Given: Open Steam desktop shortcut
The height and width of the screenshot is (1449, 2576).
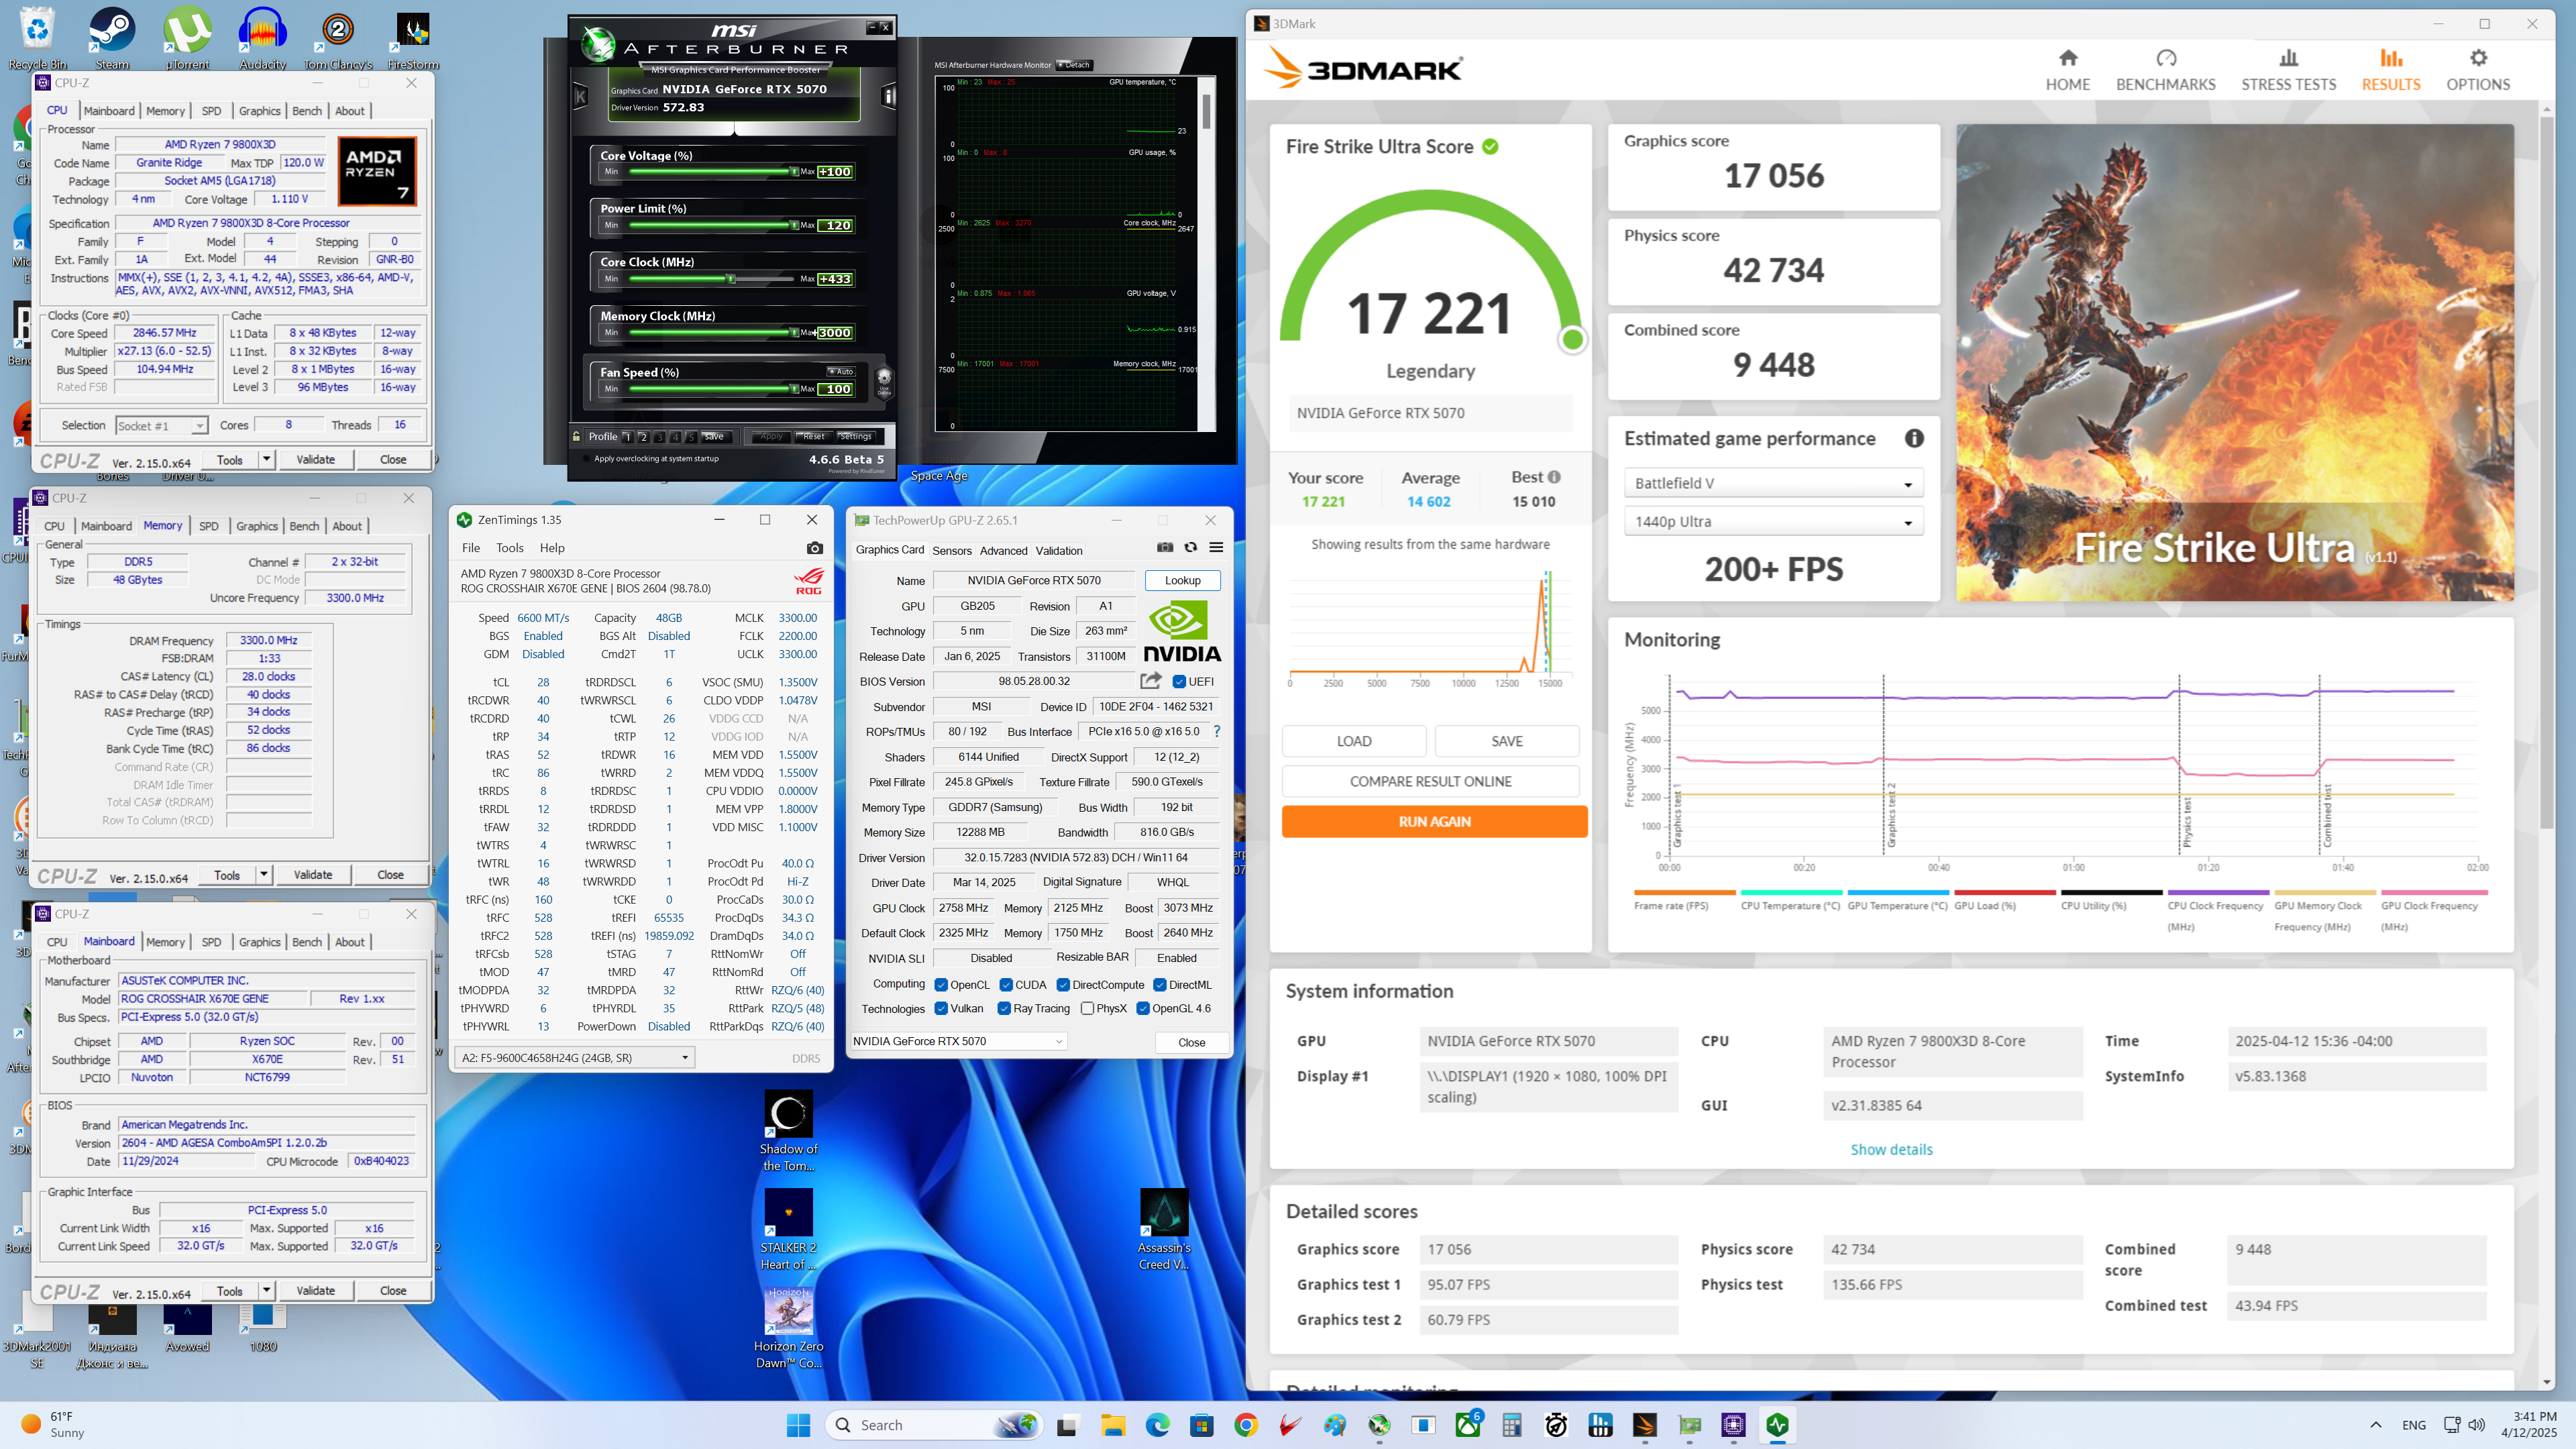Looking at the screenshot, I should [x=112, y=38].
